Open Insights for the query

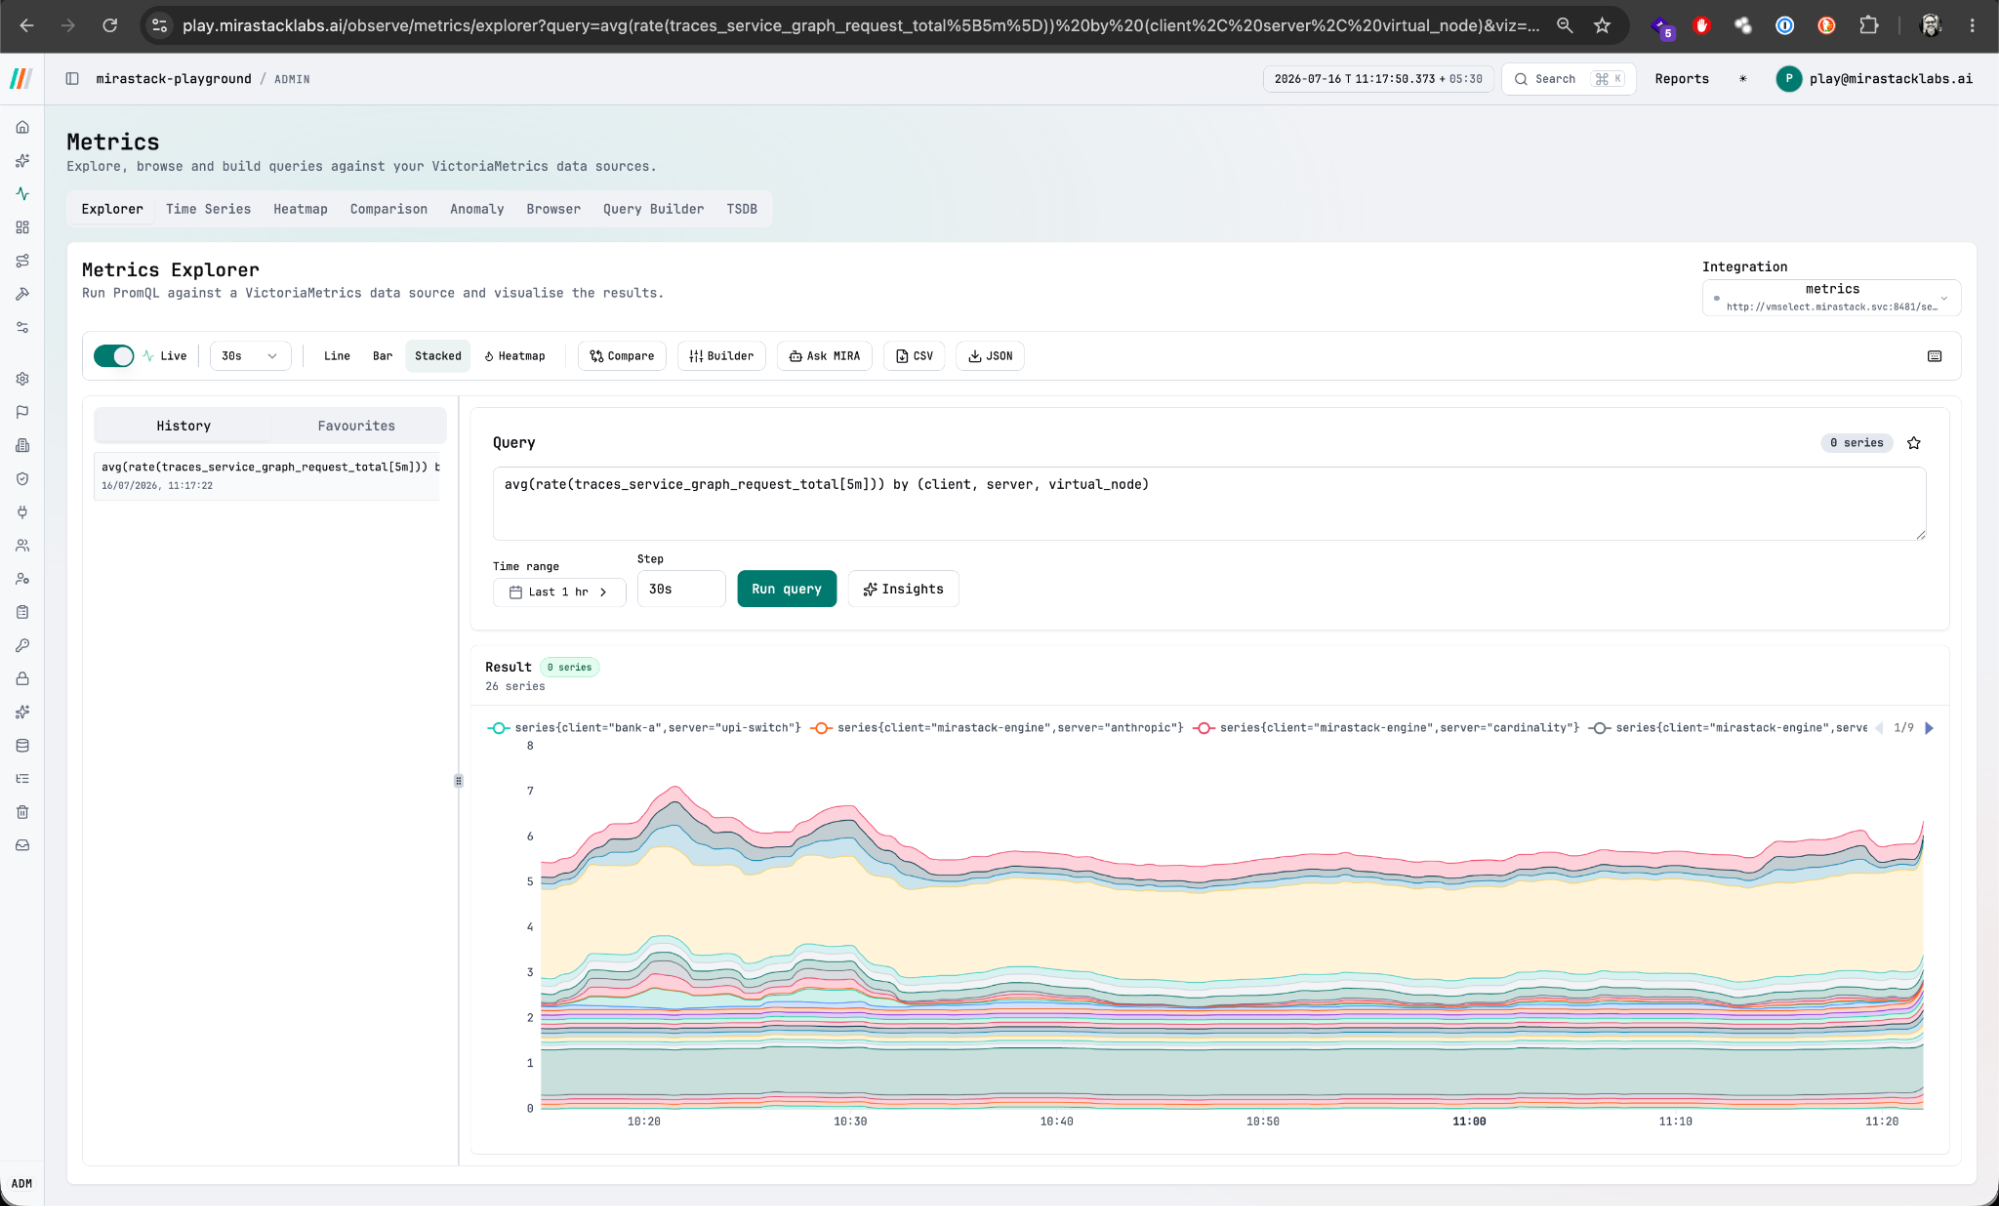click(x=903, y=589)
